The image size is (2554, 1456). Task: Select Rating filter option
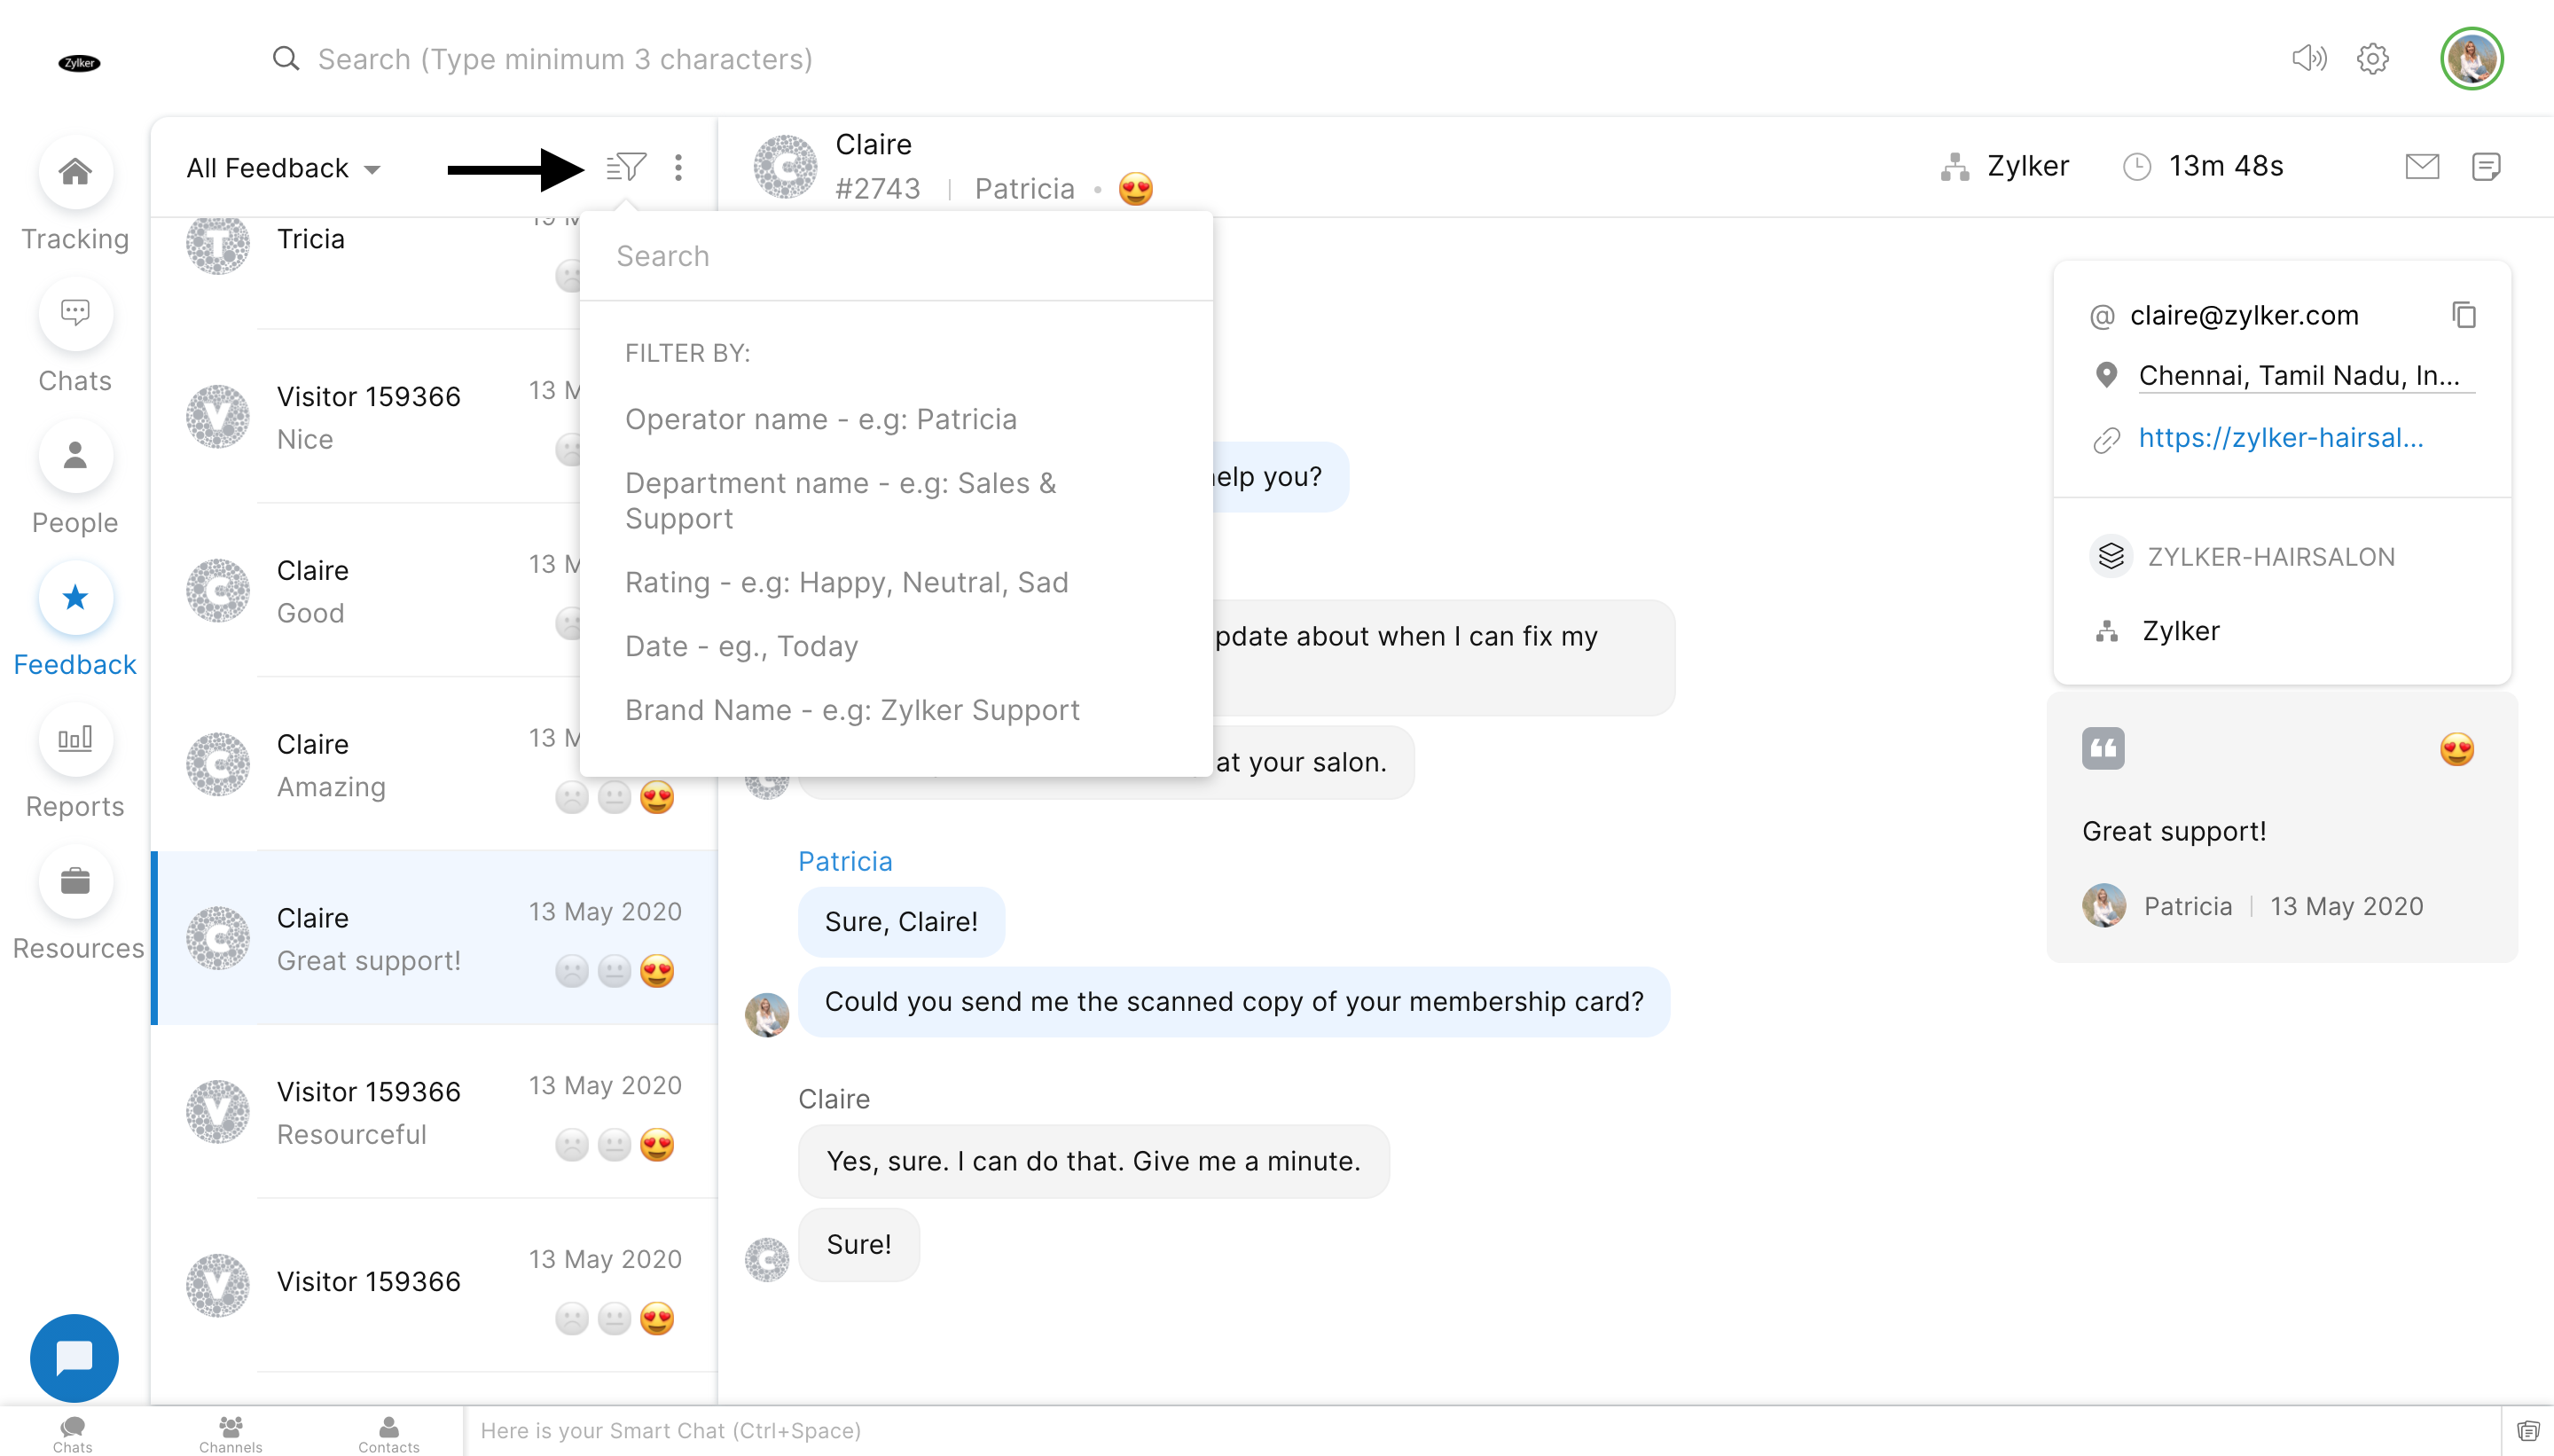tap(846, 582)
